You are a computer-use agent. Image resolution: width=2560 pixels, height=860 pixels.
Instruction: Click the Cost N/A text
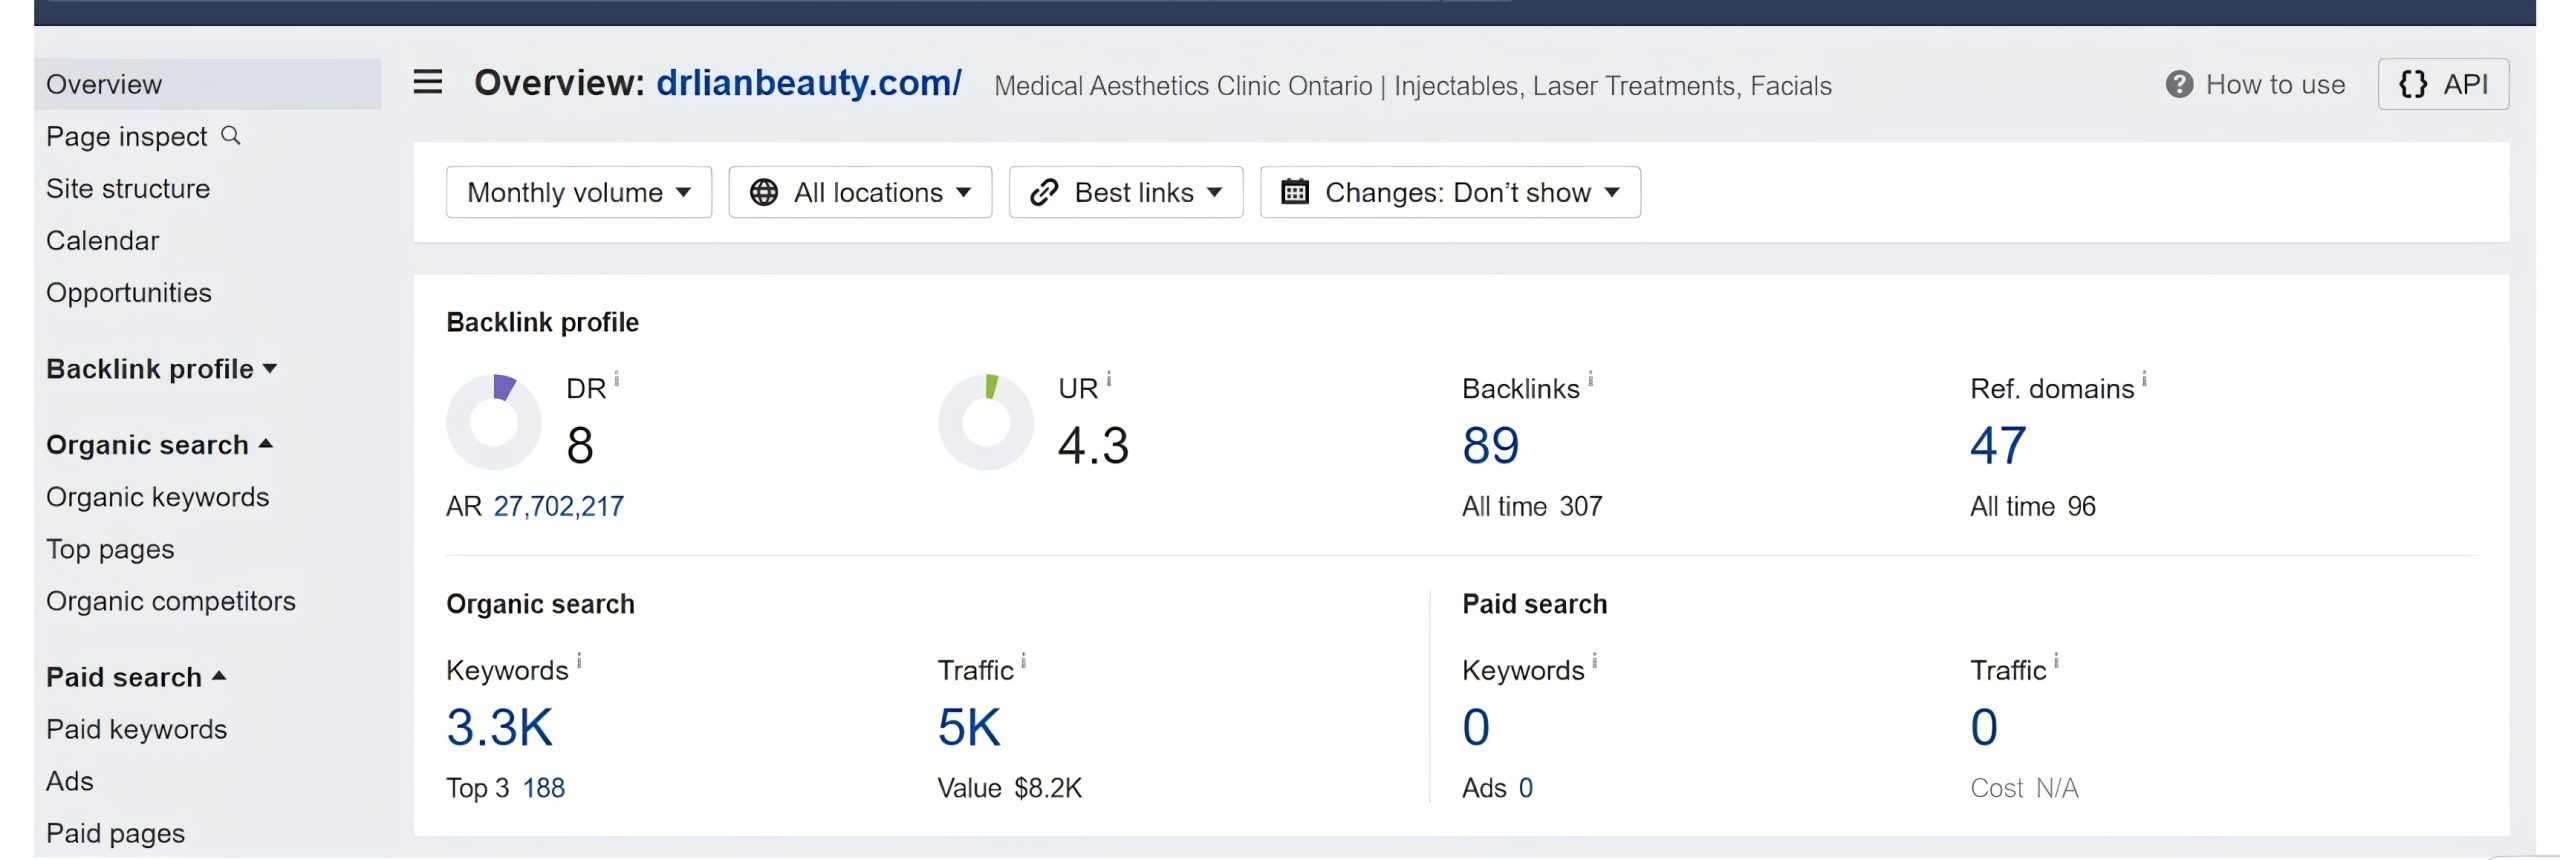coord(2024,788)
